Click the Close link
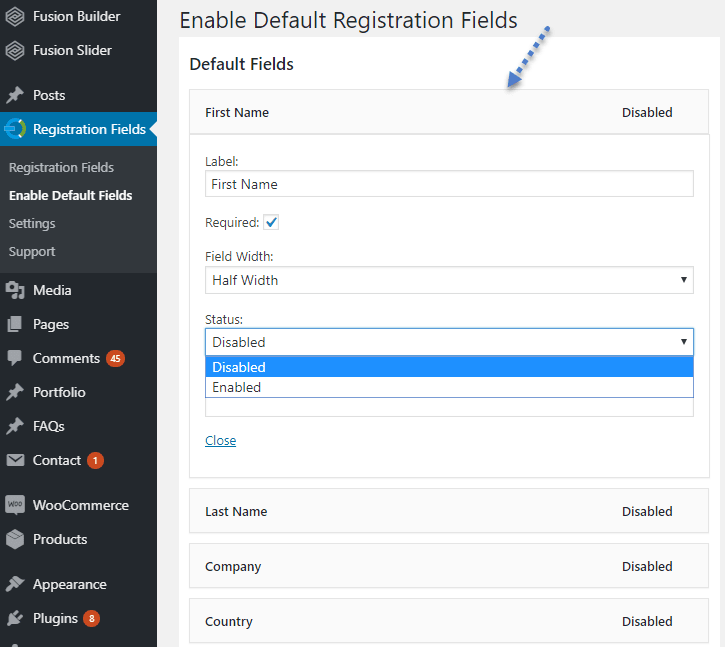The image size is (725, 647). coord(221,440)
